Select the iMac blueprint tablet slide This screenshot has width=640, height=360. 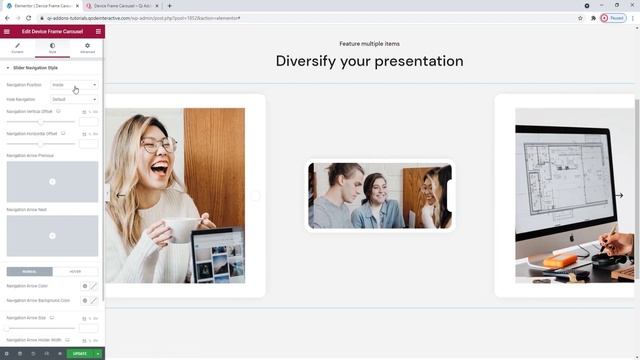(565, 196)
